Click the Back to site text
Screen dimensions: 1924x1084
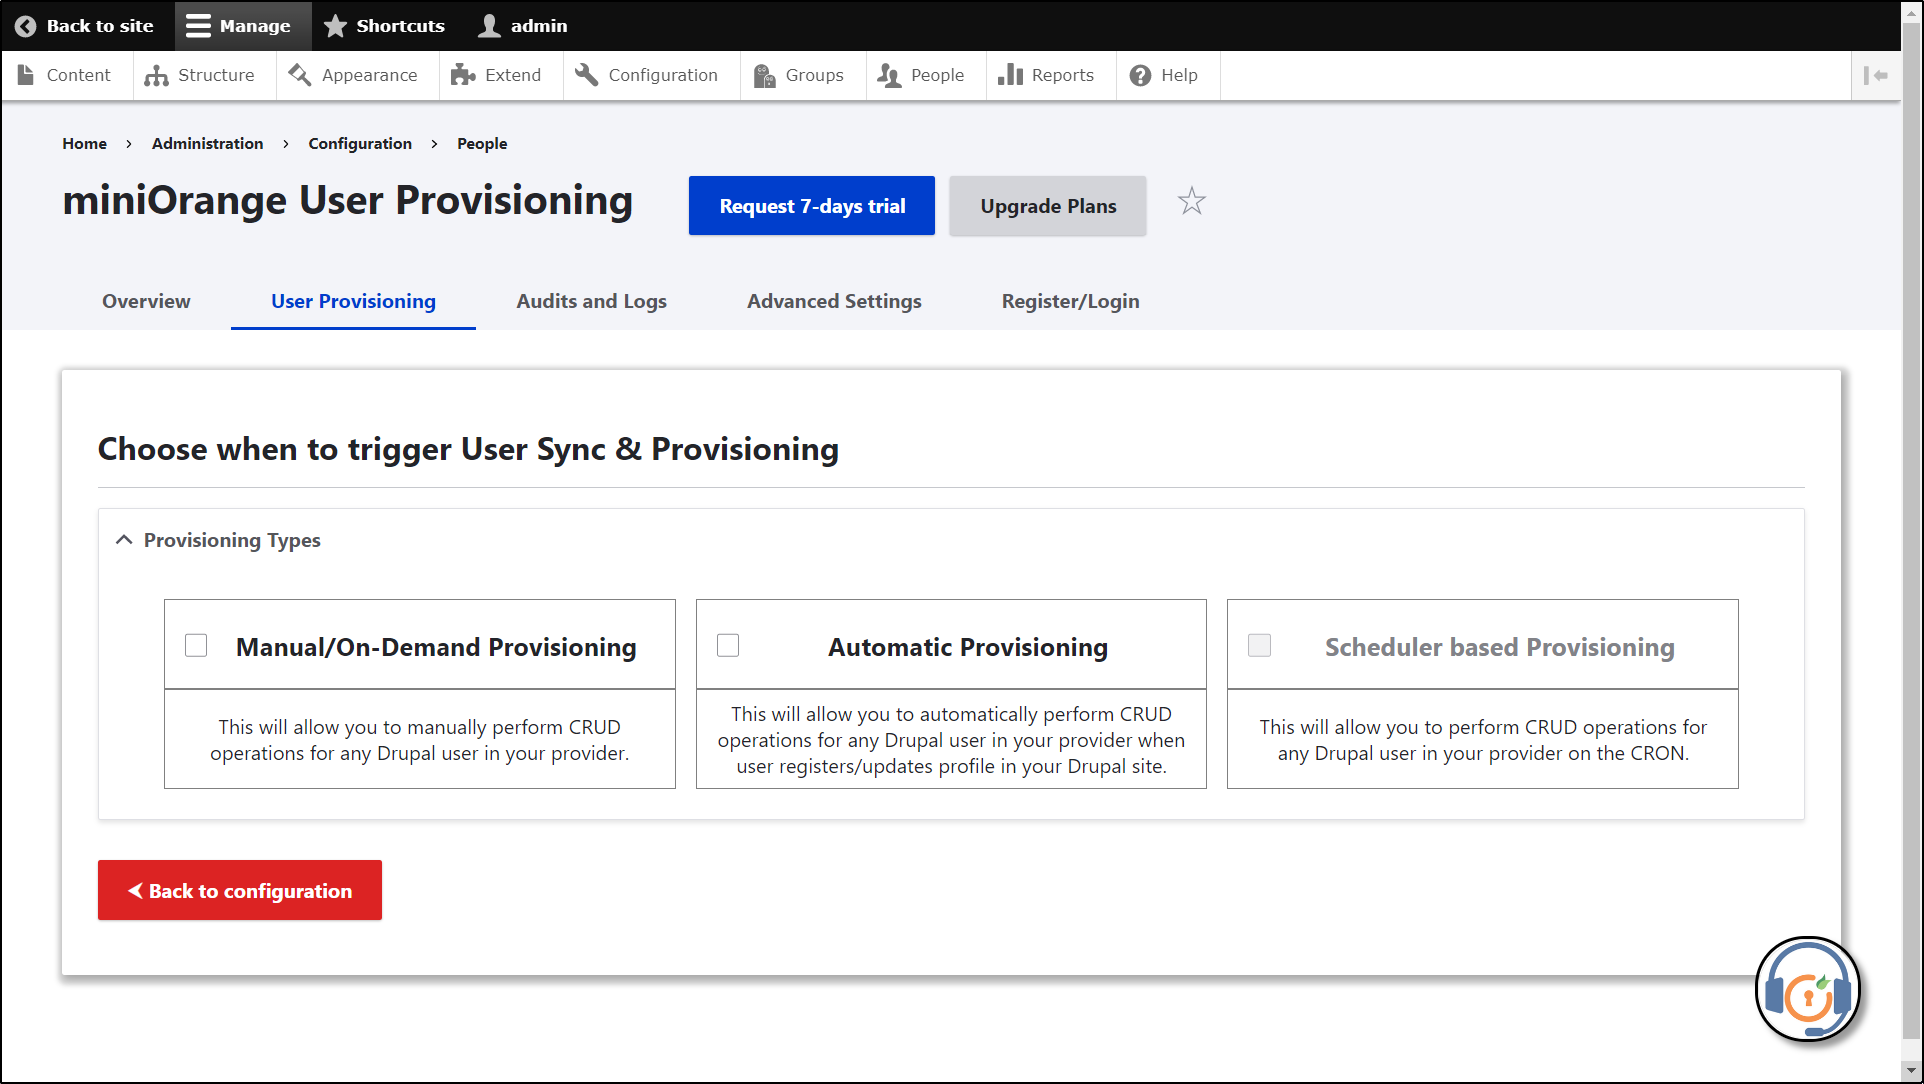pyautogui.click(x=100, y=26)
